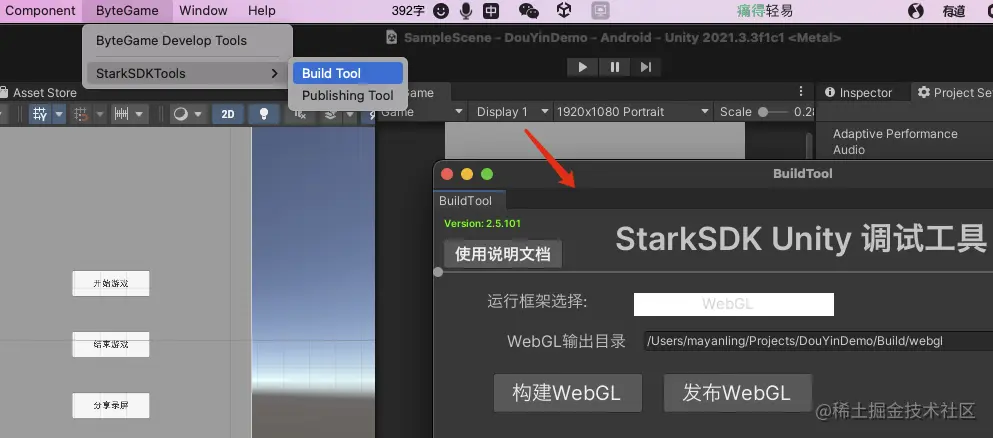This screenshot has height=438, width=993.
Task: Toggle 2D view mode in Scene
Action: click(227, 114)
